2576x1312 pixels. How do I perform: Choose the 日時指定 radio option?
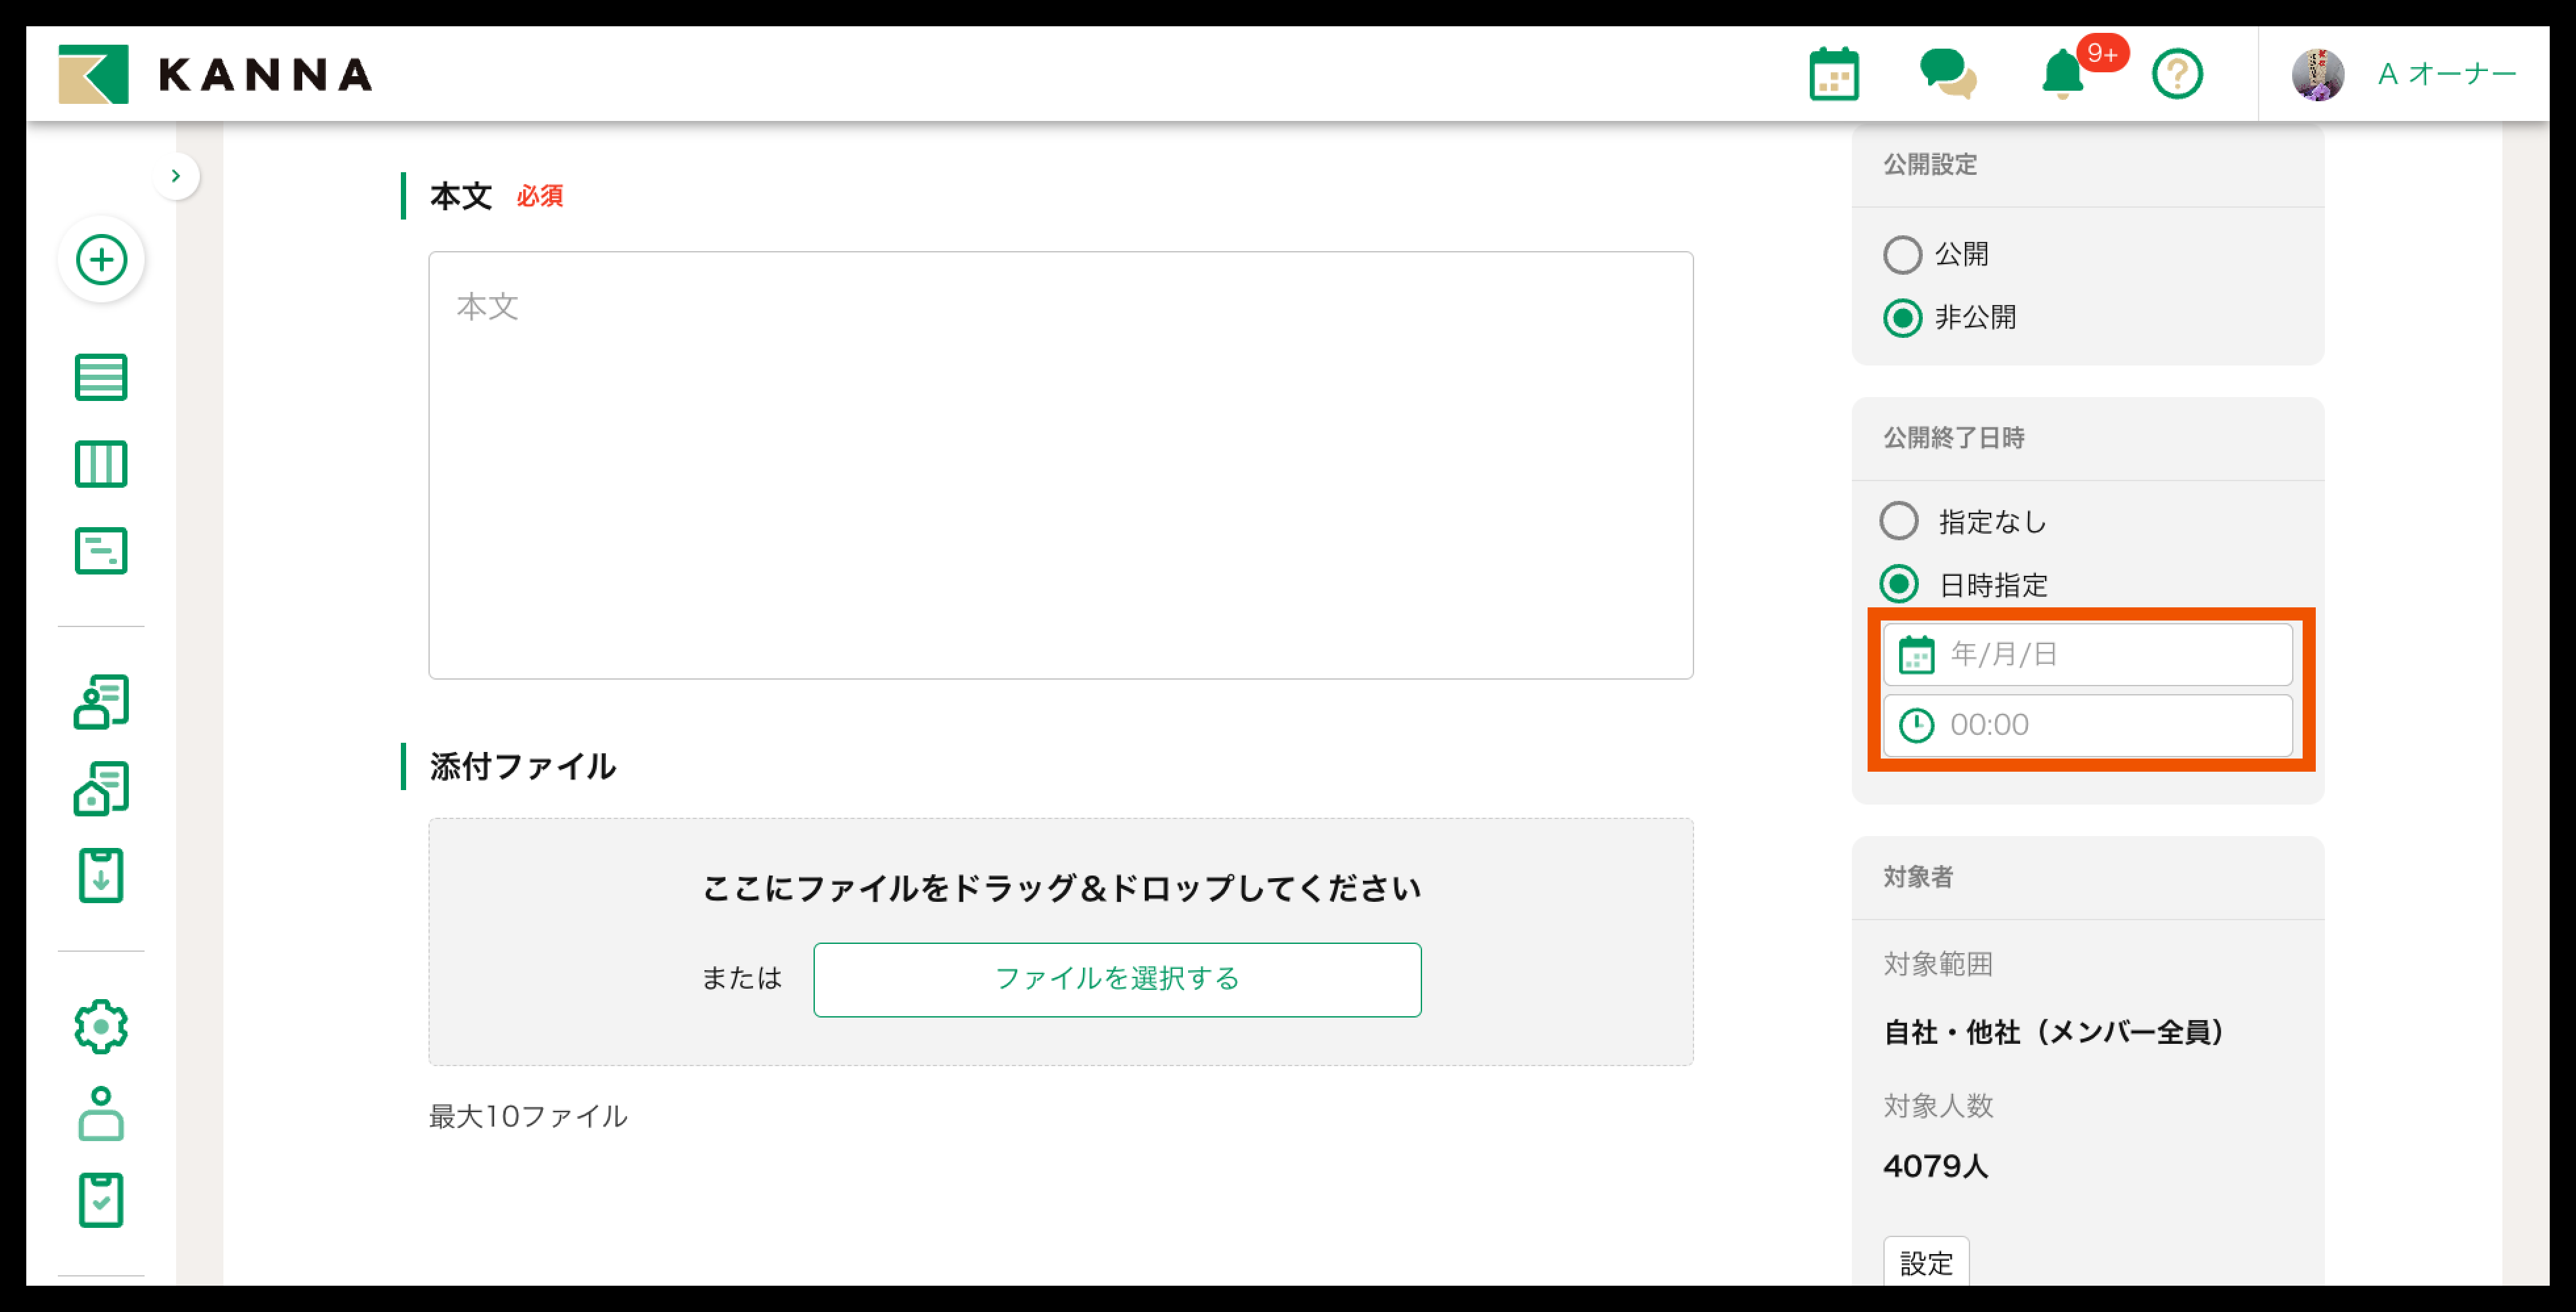(x=1899, y=584)
